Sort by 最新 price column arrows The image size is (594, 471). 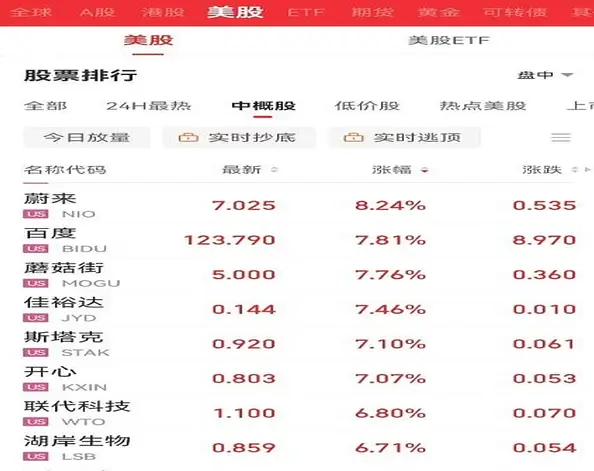click(x=274, y=170)
